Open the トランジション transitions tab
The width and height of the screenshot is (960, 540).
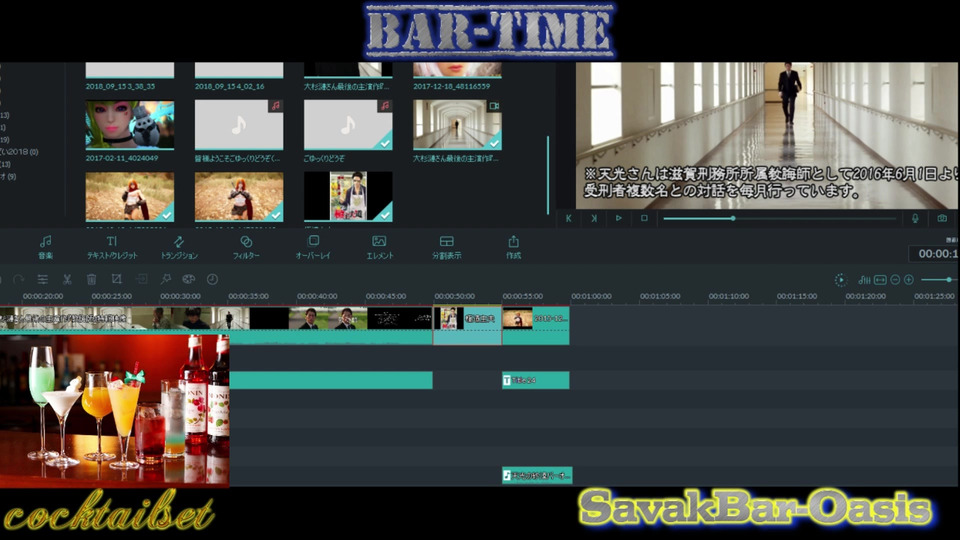179,247
